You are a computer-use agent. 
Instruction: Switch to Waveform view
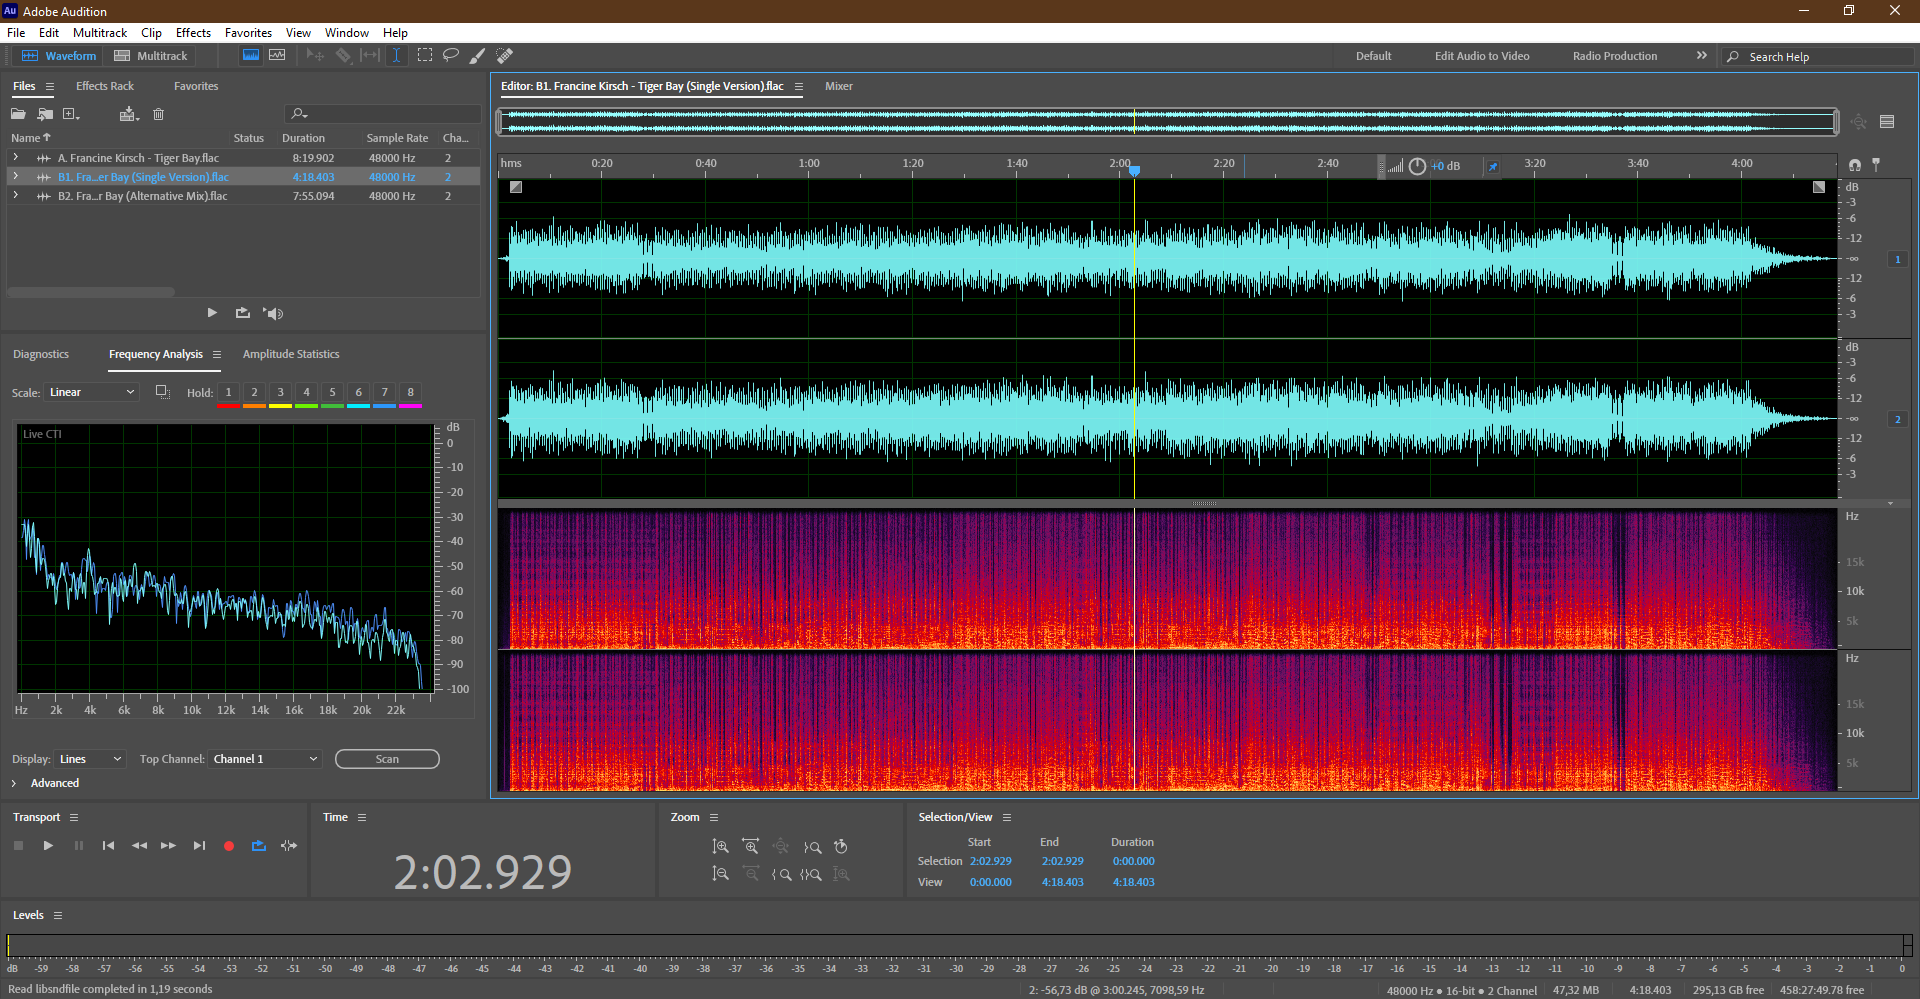(60, 56)
